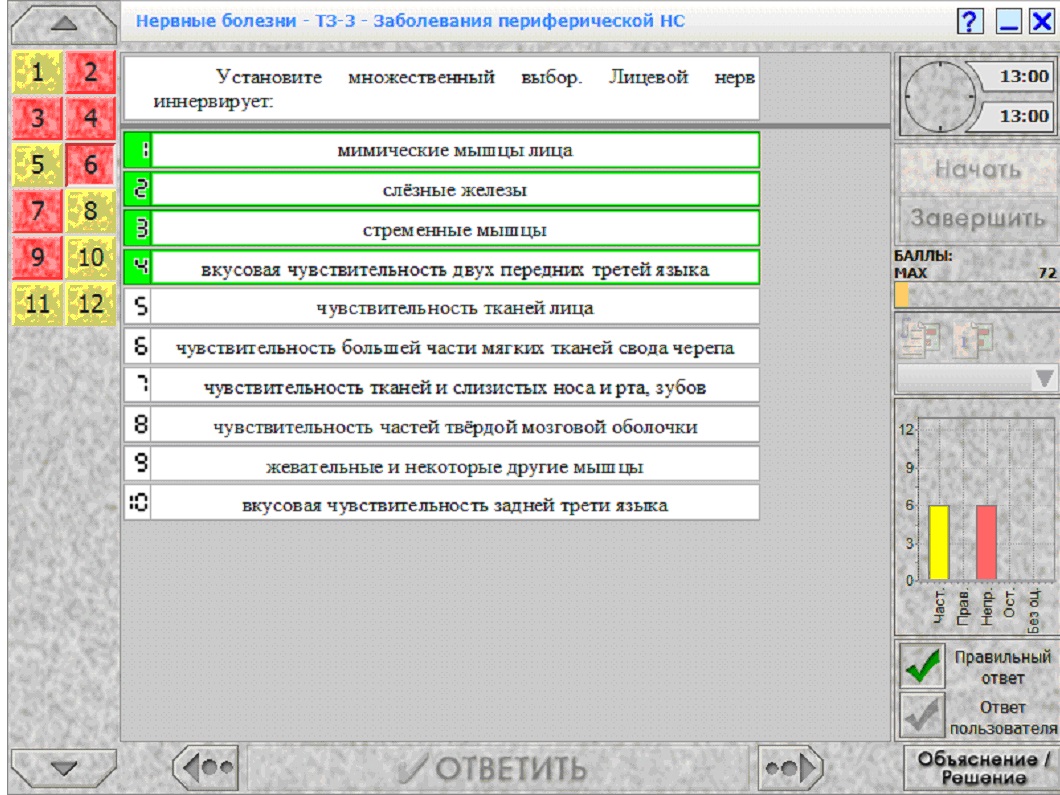Jump to question 1

pos(38,72)
